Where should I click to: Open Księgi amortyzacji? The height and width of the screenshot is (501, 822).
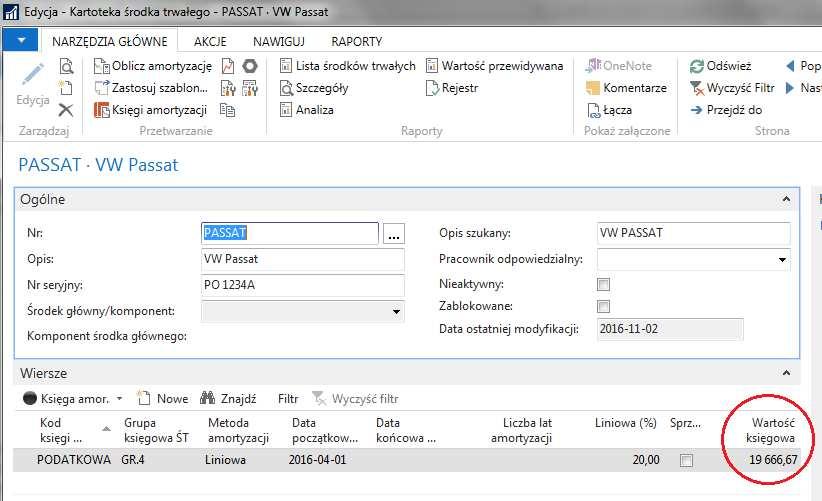(150, 110)
